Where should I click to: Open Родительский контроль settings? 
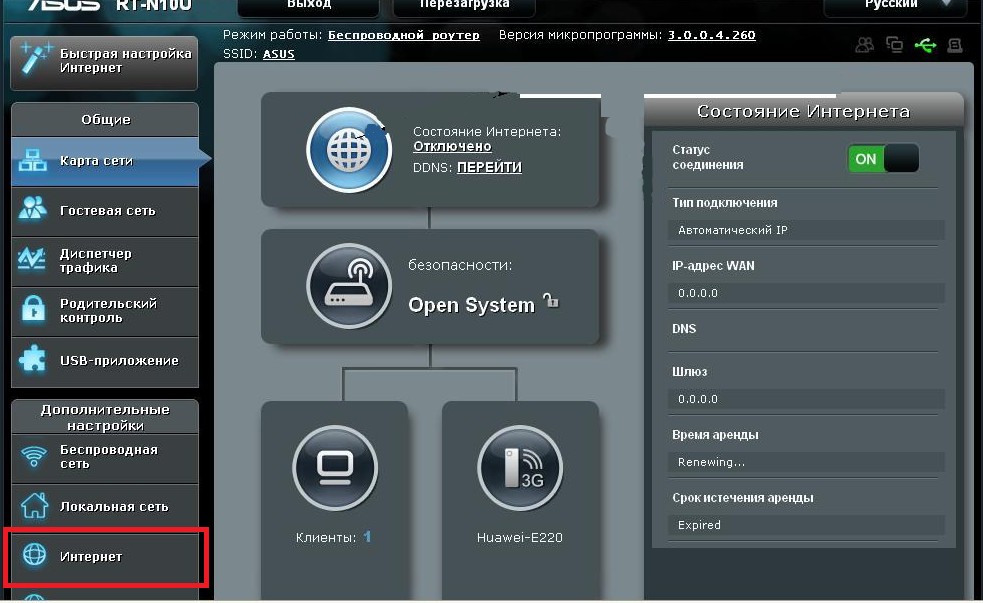click(105, 312)
